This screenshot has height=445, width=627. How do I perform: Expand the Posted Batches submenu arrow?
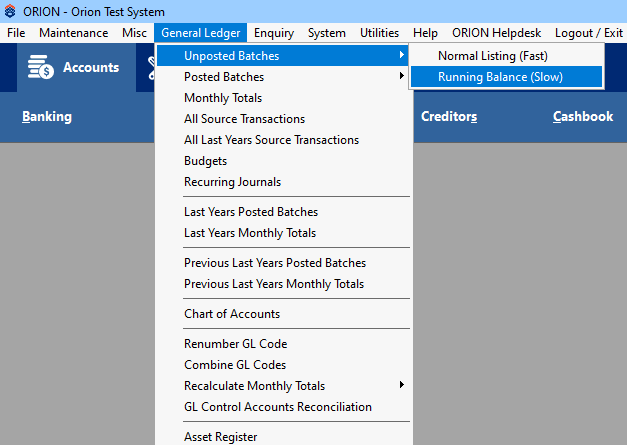[401, 76]
